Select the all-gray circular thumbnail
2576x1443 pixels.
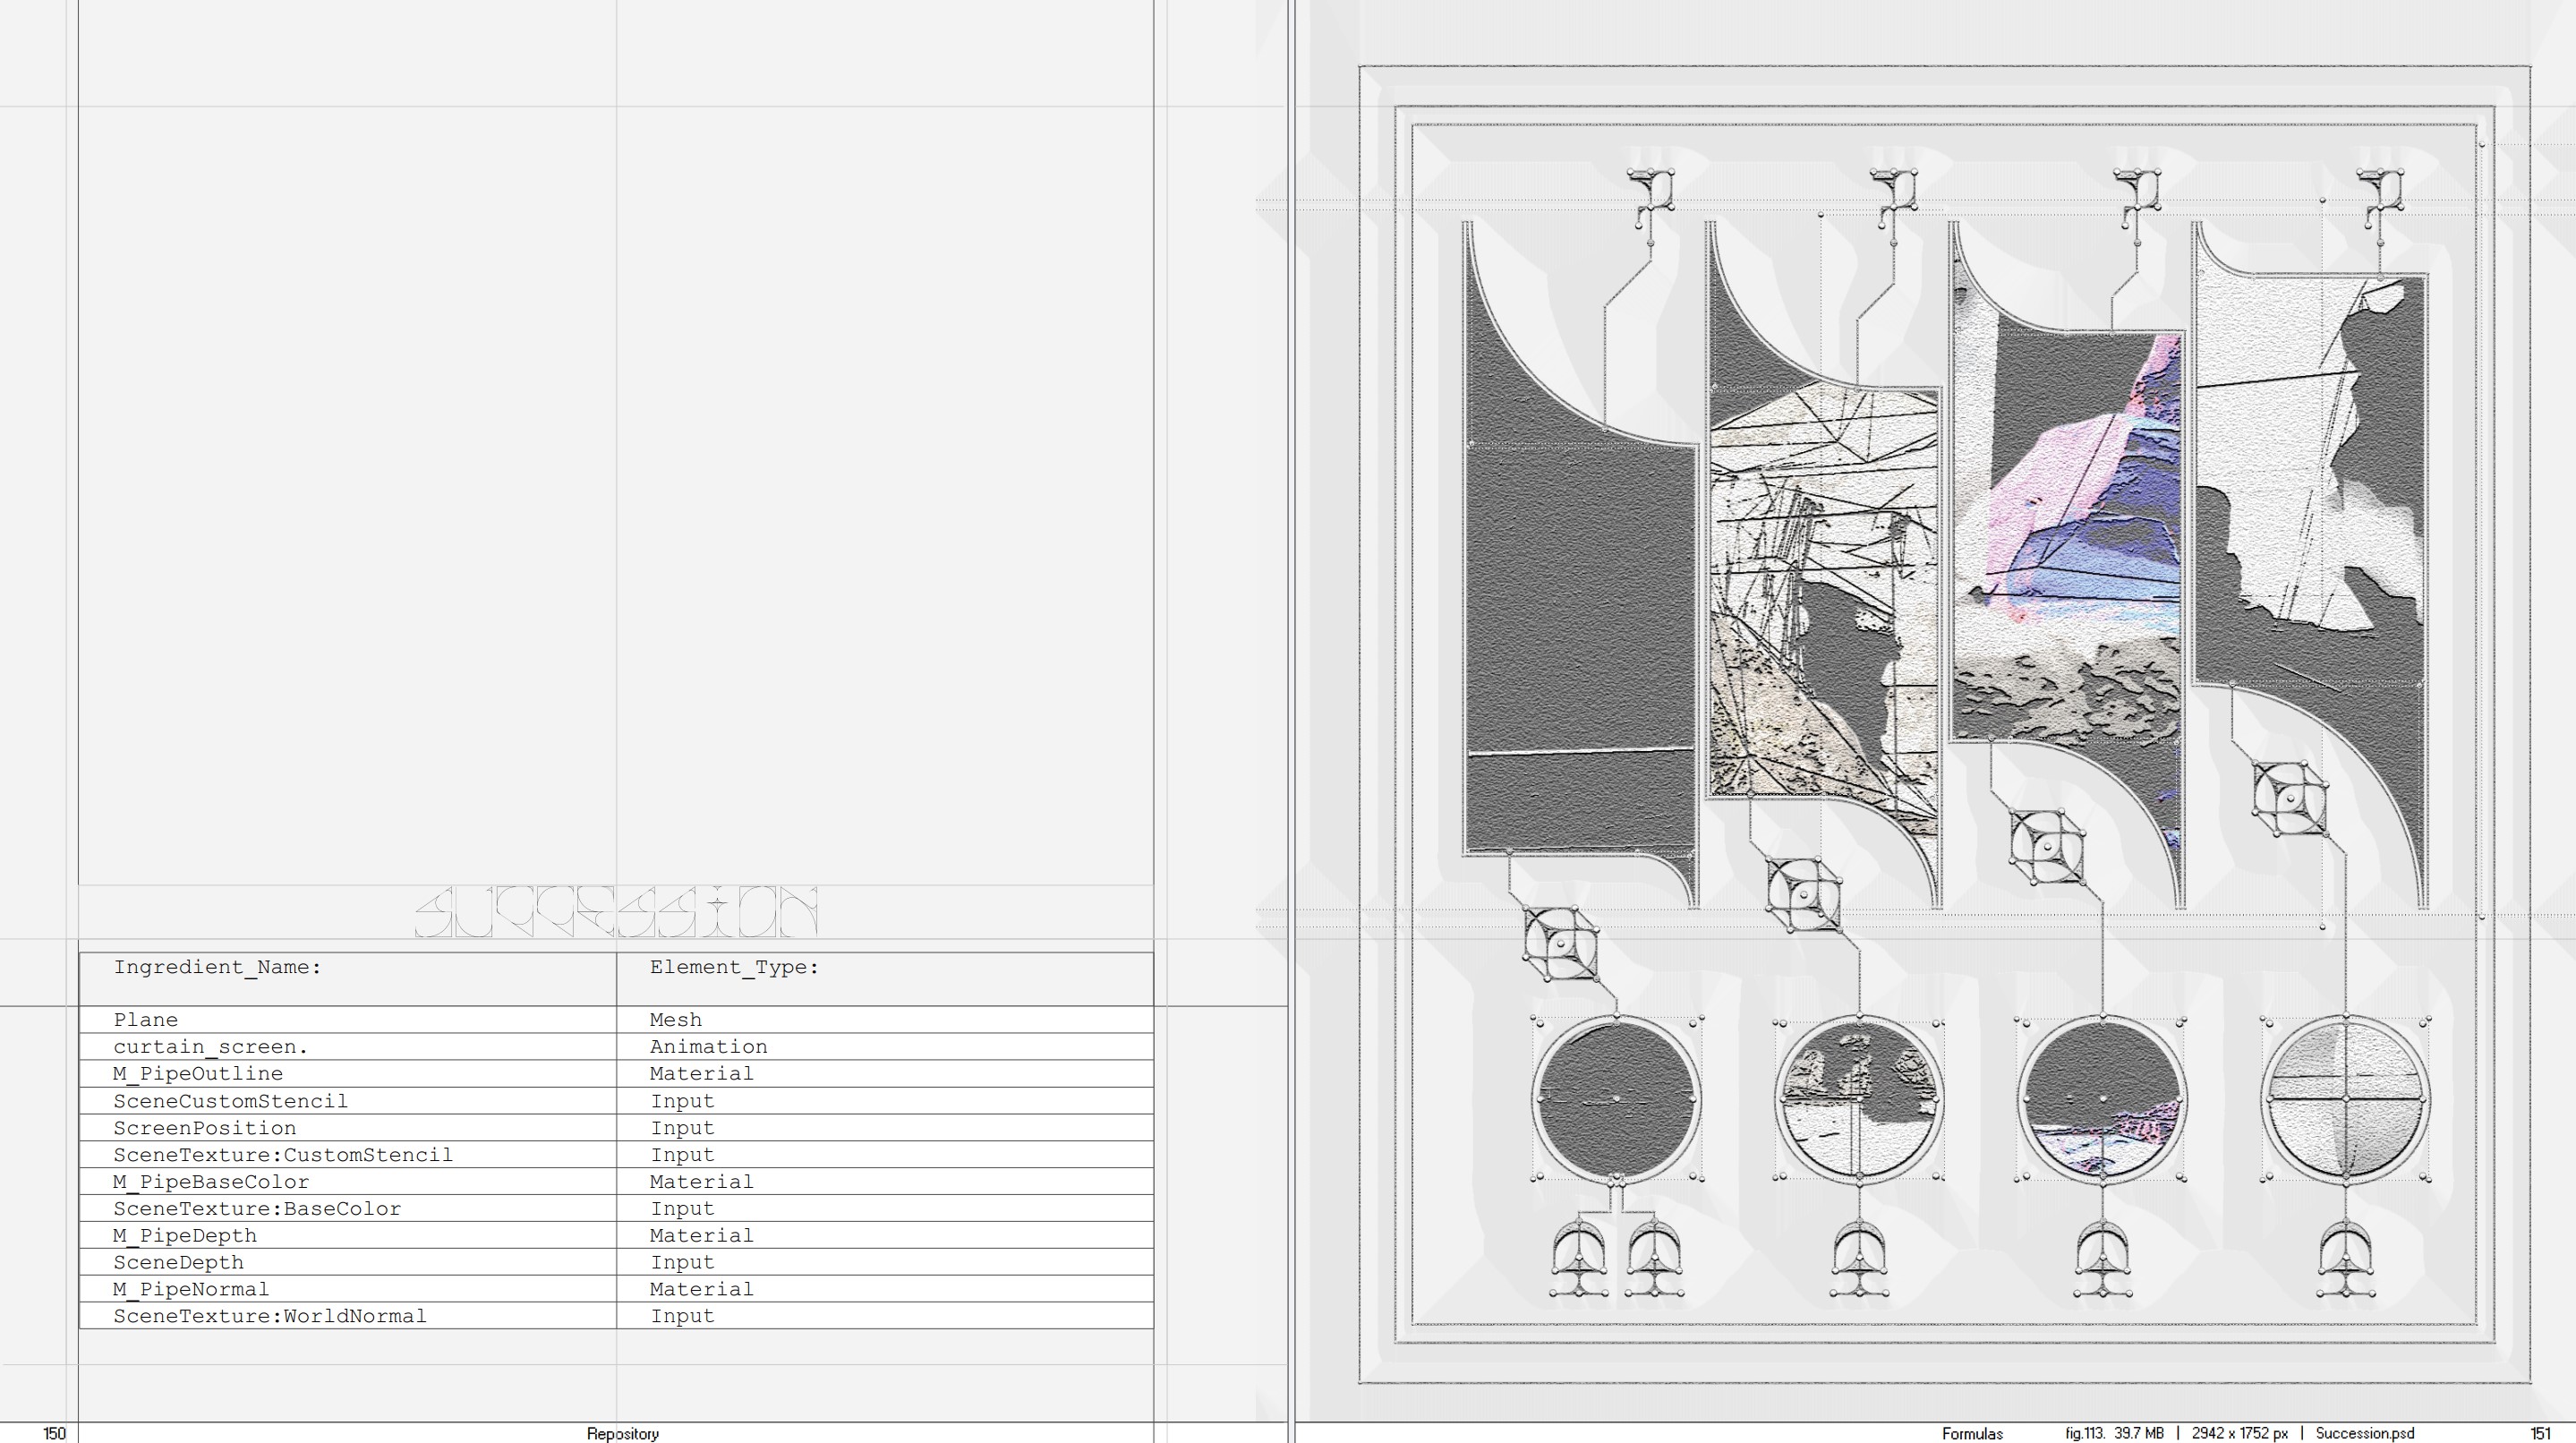pyautogui.click(x=1616, y=1099)
